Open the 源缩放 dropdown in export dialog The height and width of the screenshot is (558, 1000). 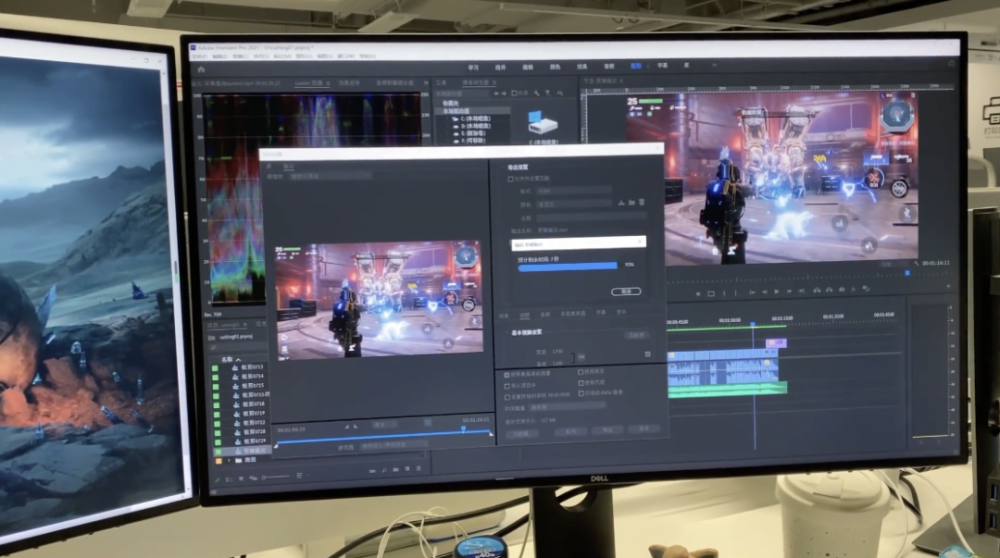pos(332,176)
